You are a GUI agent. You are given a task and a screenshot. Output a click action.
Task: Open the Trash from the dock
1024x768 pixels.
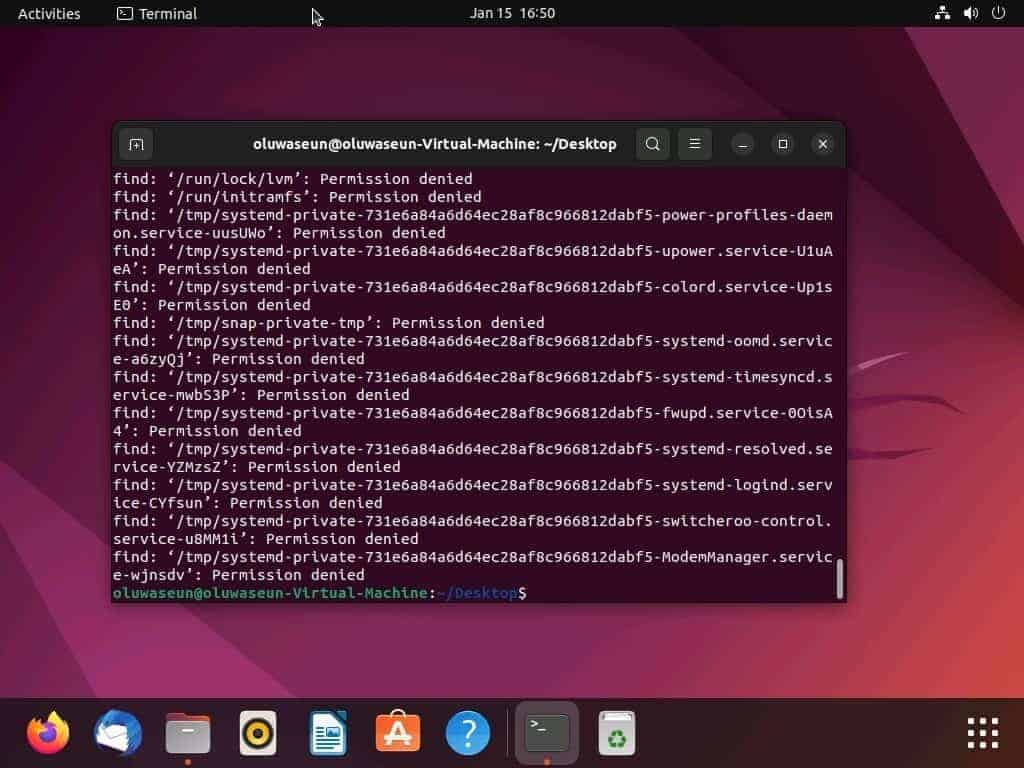[x=617, y=732]
